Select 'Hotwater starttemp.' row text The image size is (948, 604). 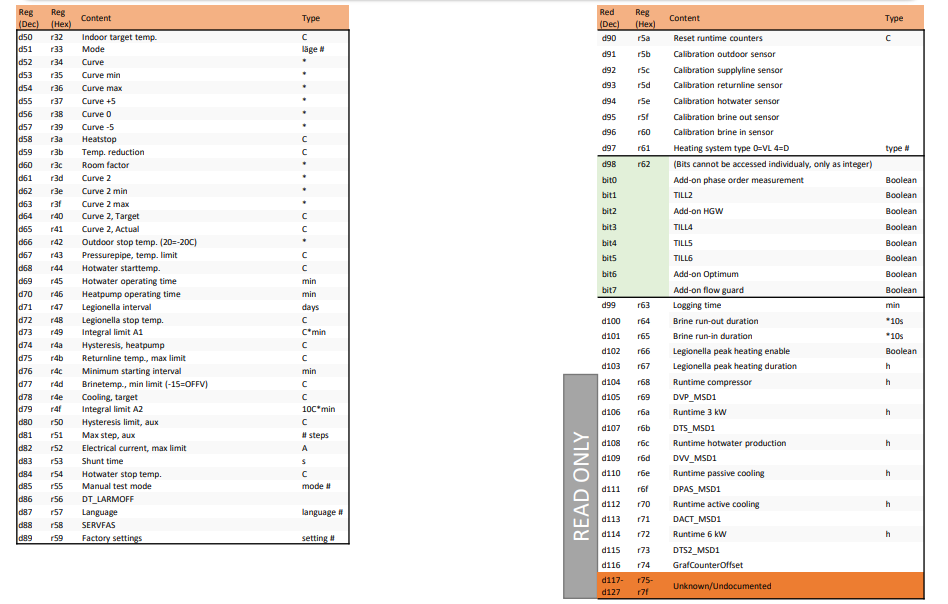point(121,268)
